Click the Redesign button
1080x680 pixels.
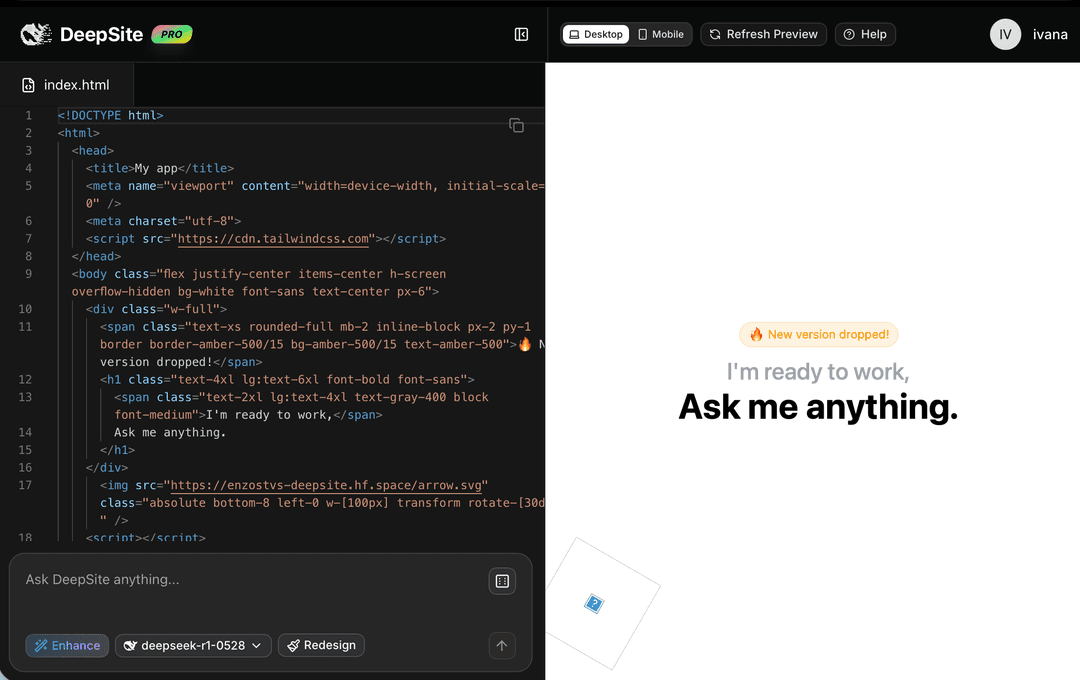coord(321,645)
